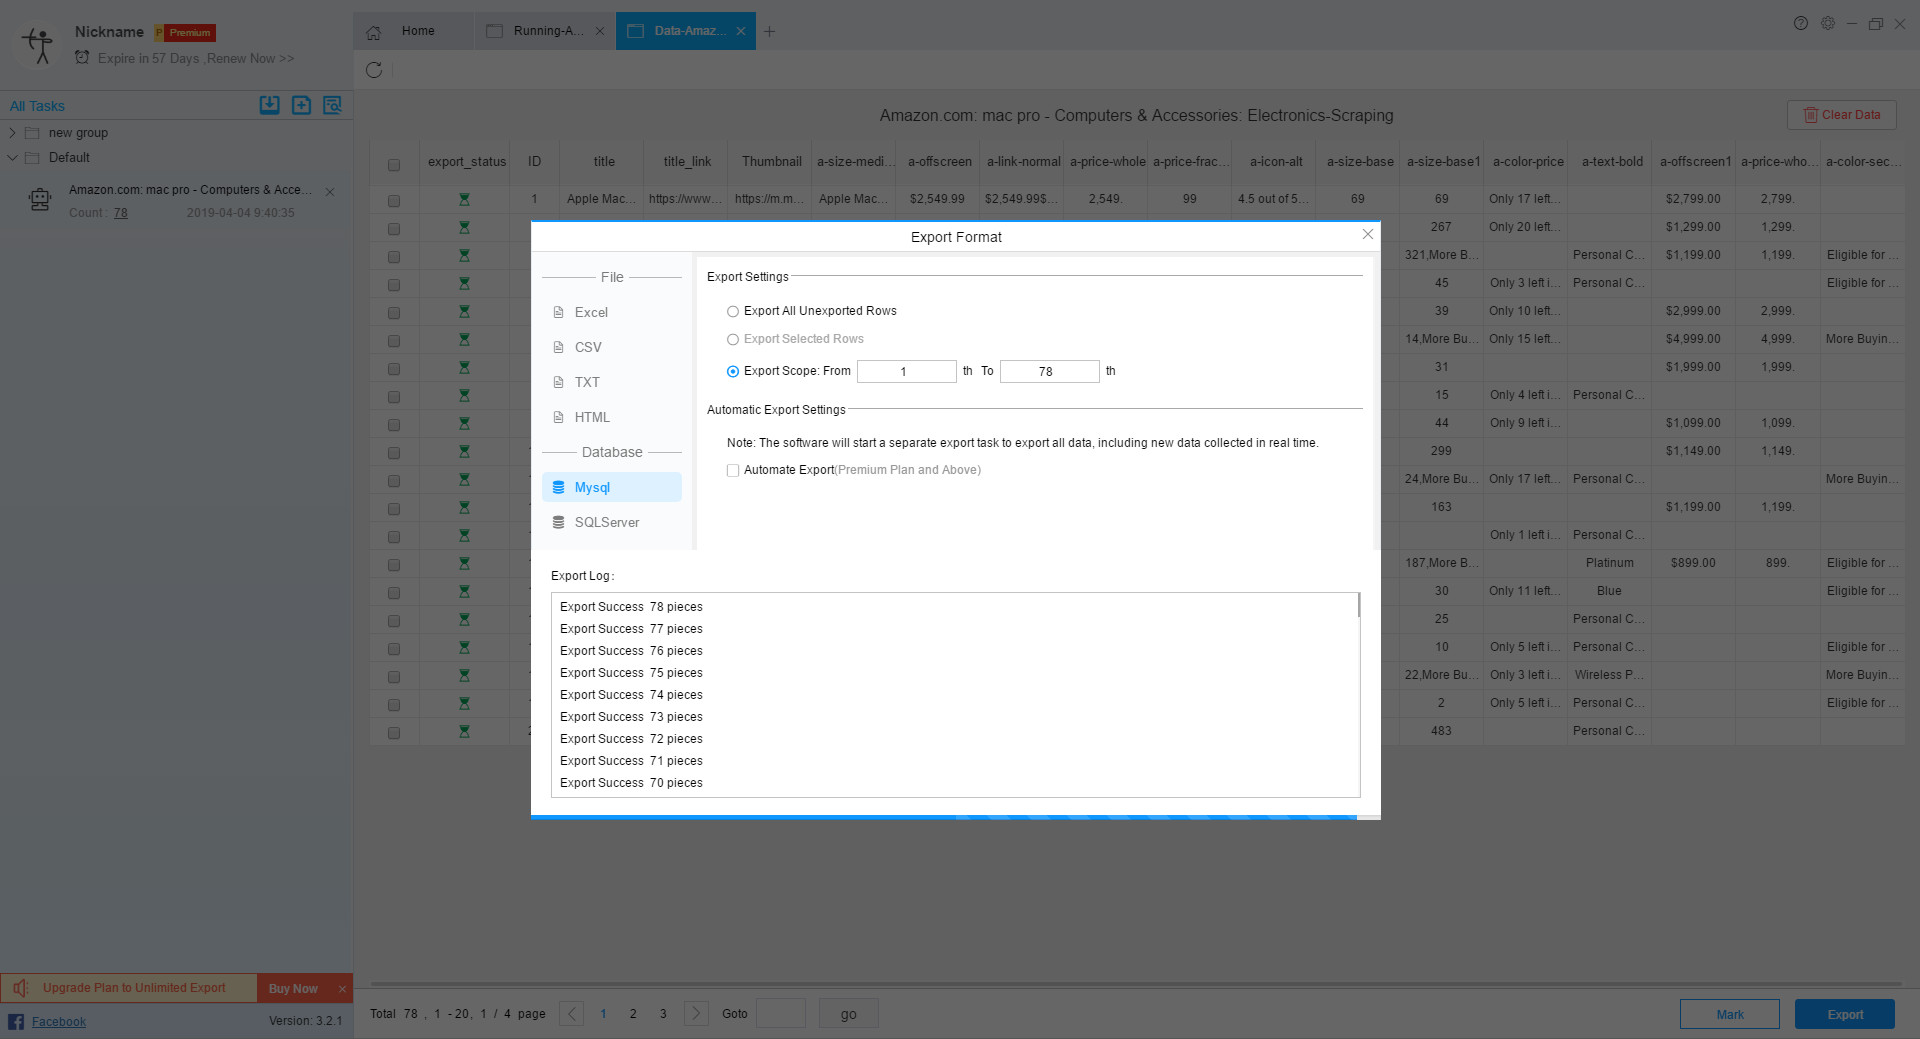Select Mysql database export
This screenshot has width=1920, height=1039.
tap(612, 487)
